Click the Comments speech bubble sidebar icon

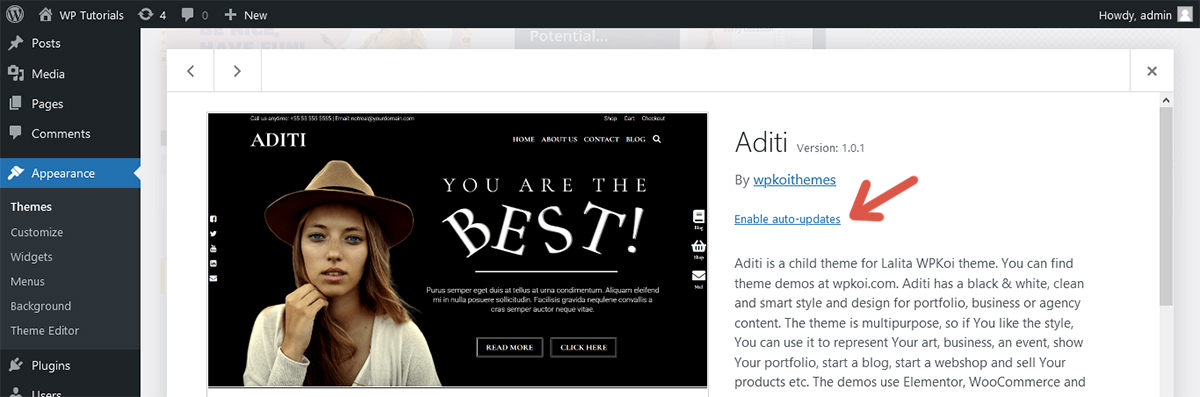tap(16, 133)
